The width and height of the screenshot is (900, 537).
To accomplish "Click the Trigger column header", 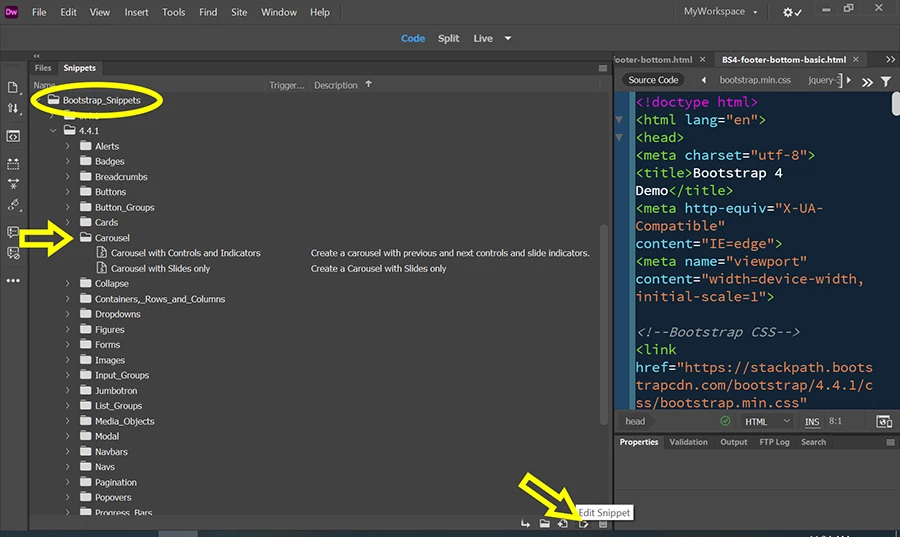I will [x=286, y=85].
